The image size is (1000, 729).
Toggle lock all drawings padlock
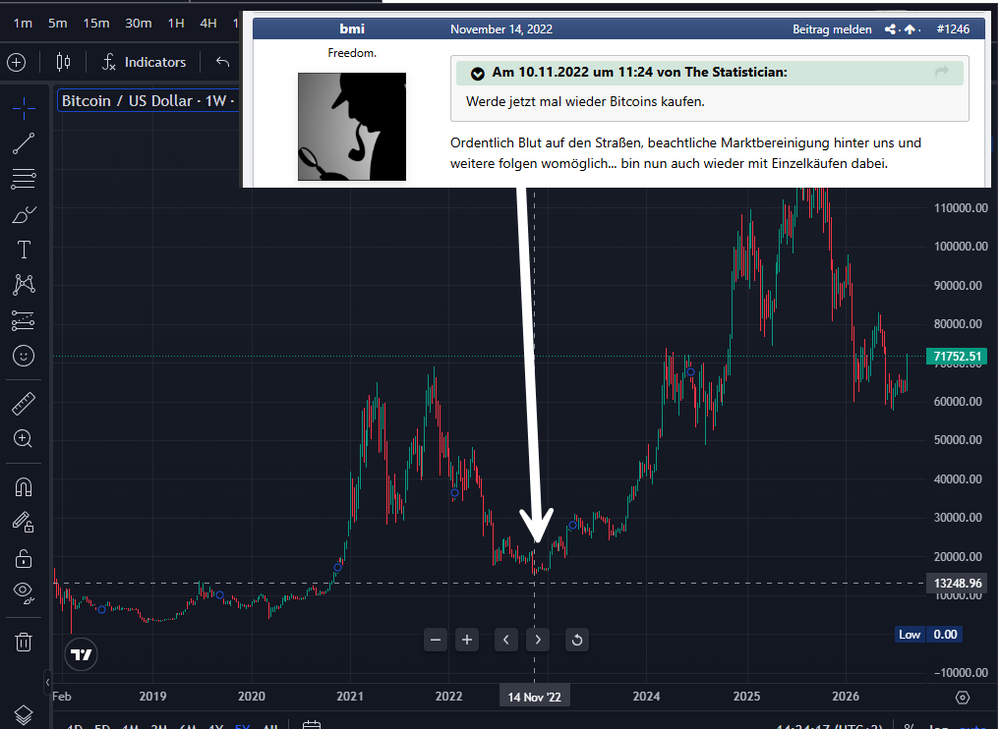24,559
